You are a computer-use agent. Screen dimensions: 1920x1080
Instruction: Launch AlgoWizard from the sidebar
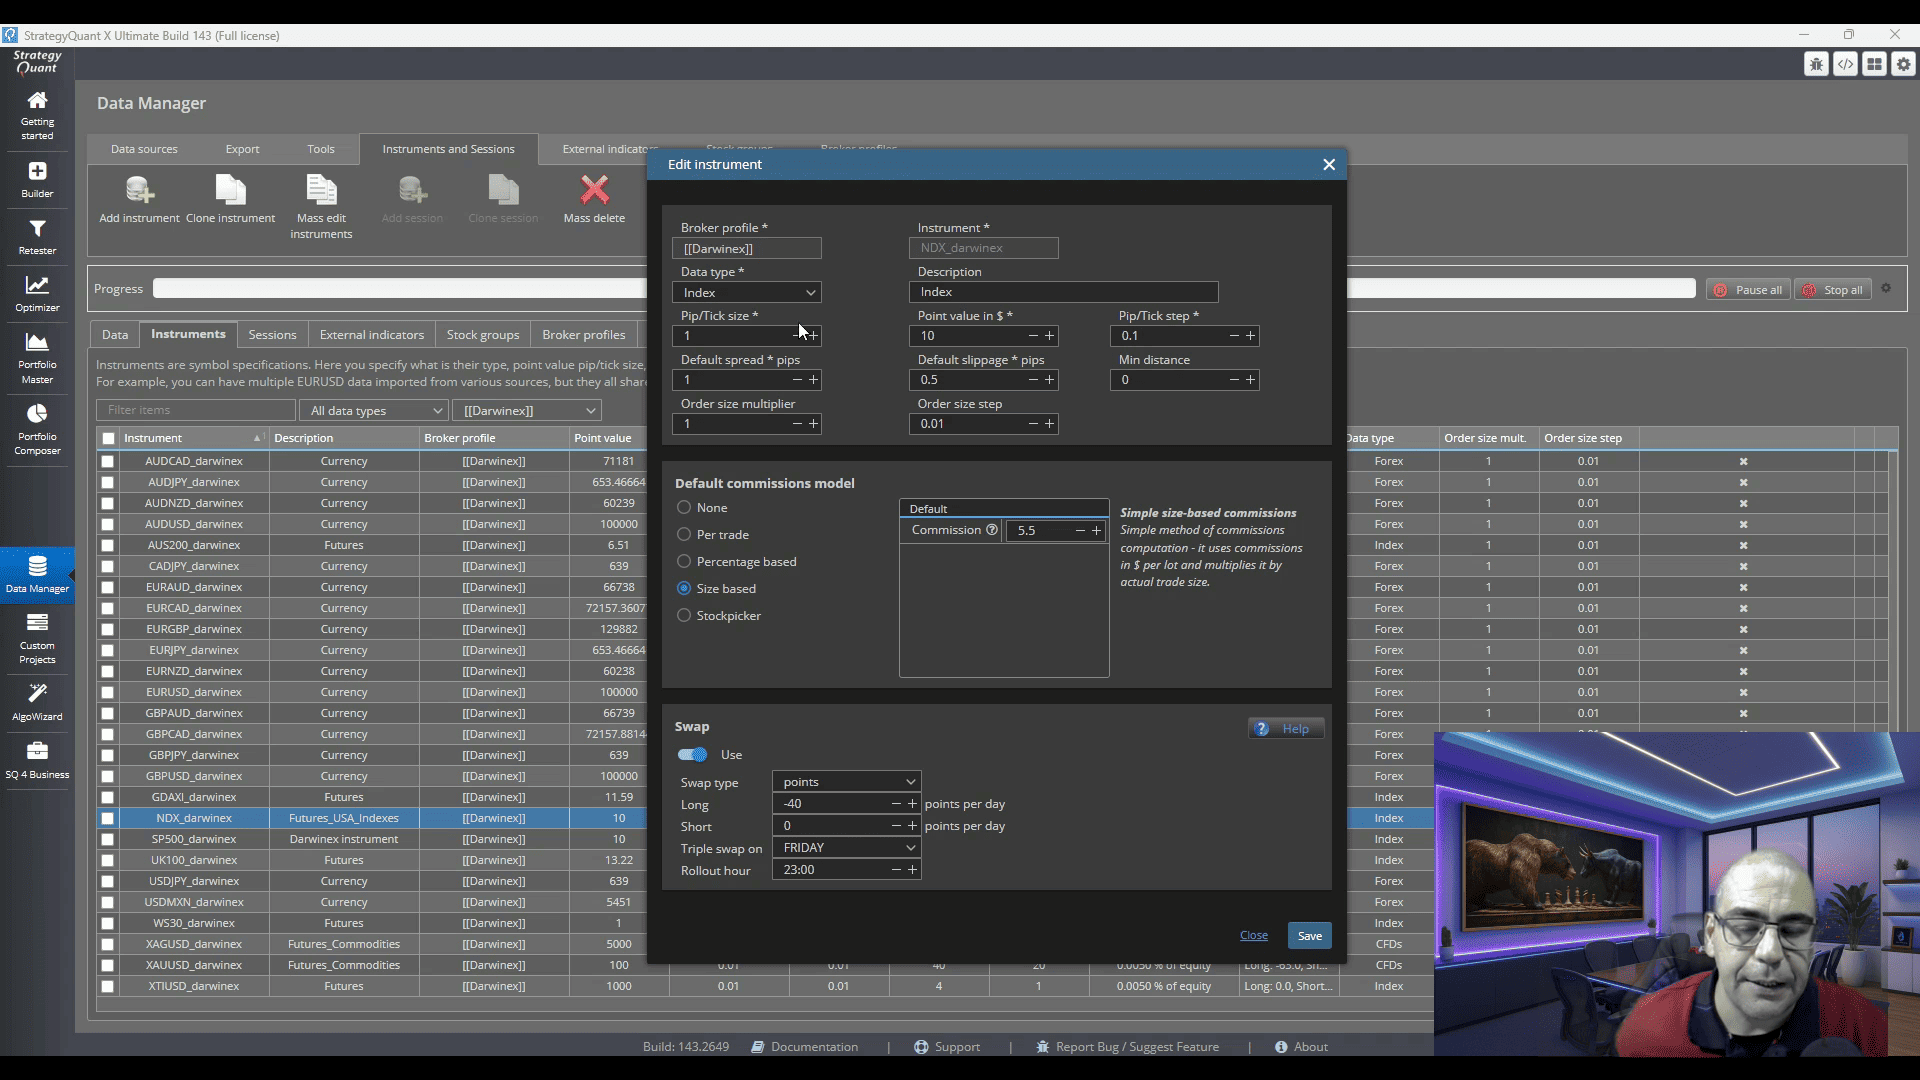(x=37, y=702)
